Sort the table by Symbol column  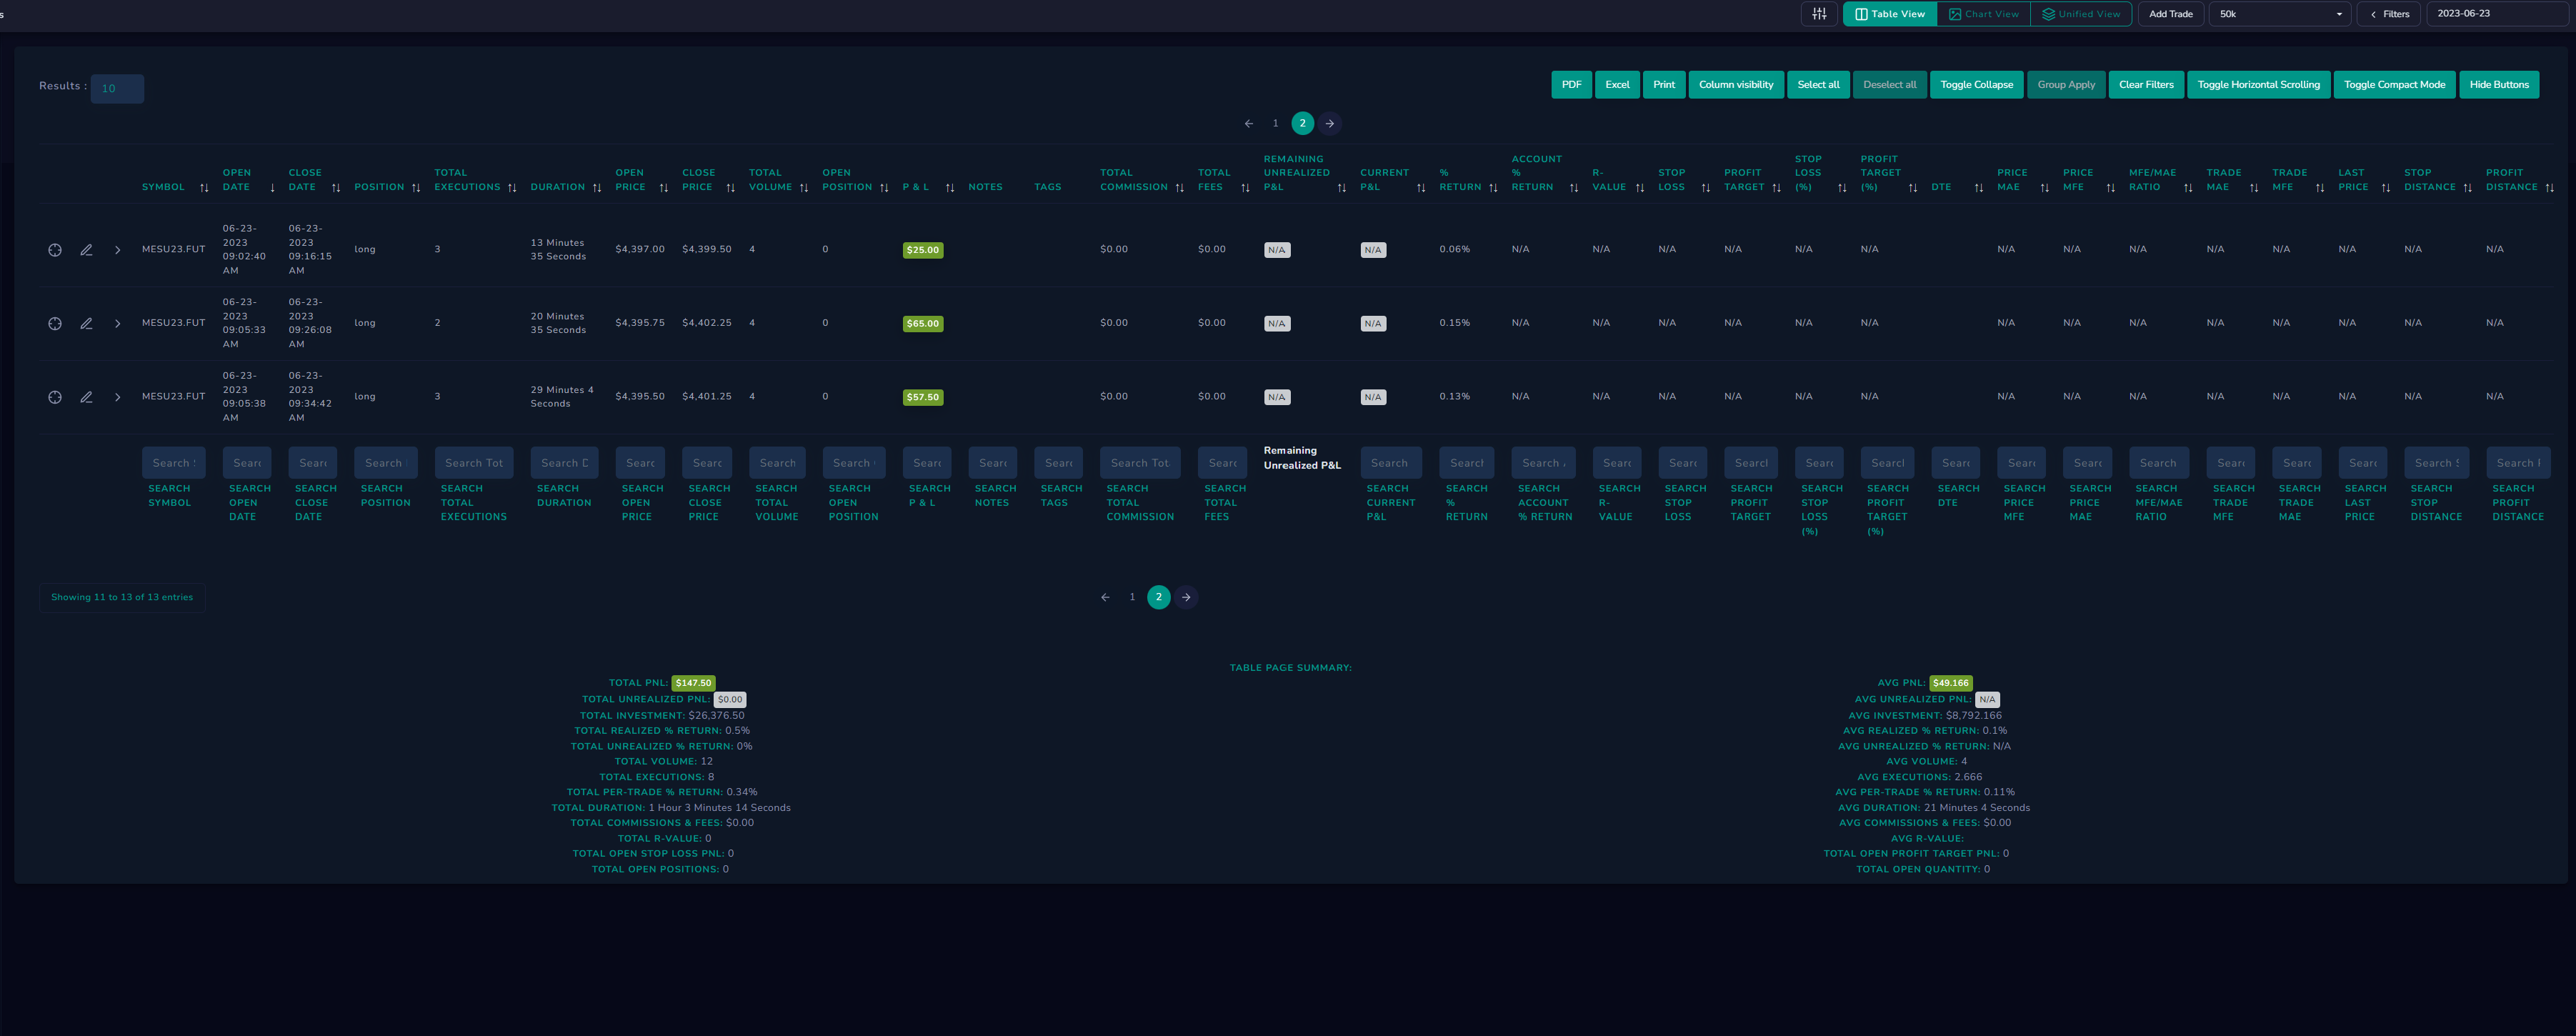click(204, 188)
